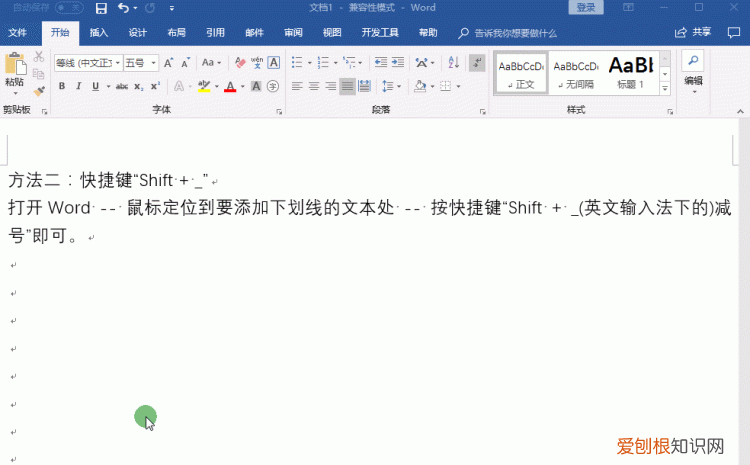Toggle italic formatting
Screen dimensions: 750x465
click(x=78, y=86)
